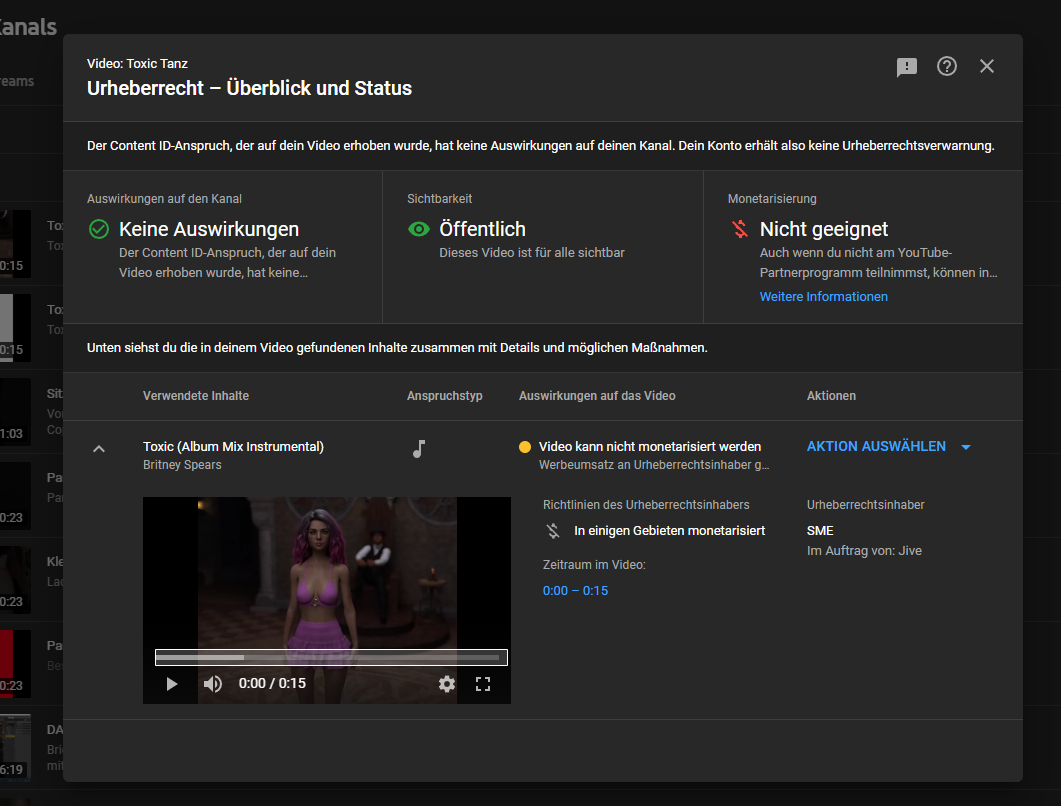Click 'Video: Toxic Tanz' title text
The image size is (1061, 806).
click(x=137, y=64)
